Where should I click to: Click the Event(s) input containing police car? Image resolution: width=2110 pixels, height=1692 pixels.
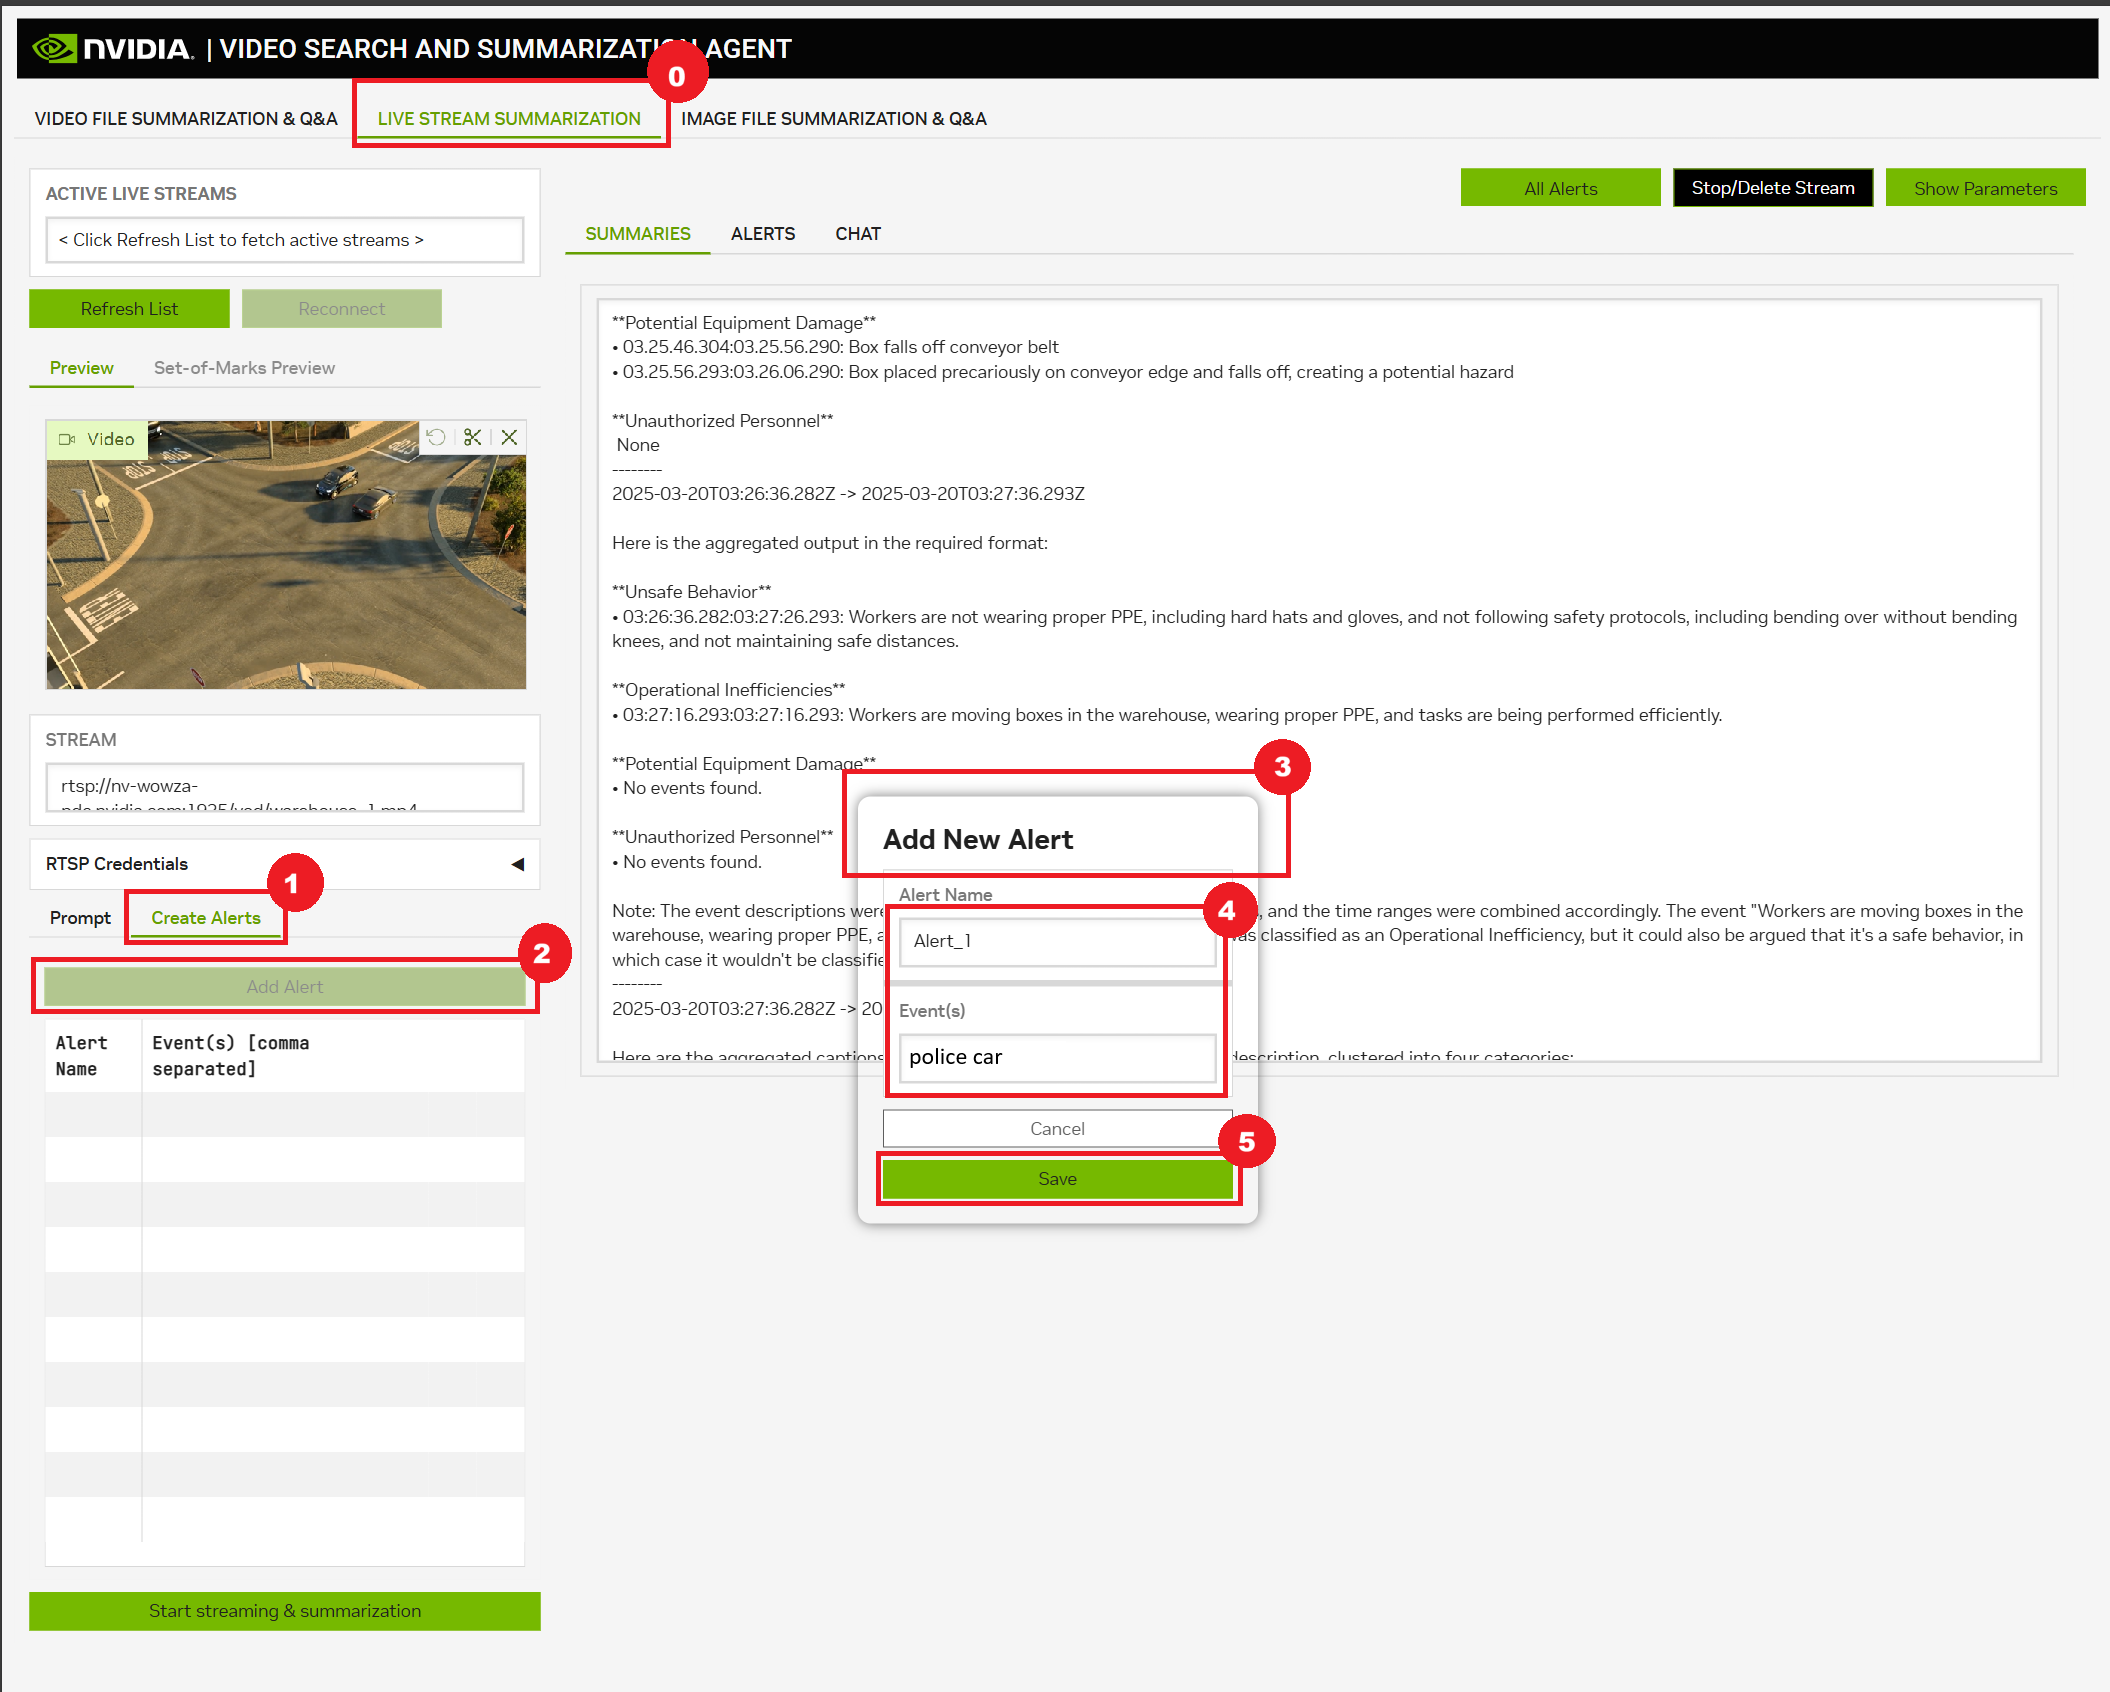pyautogui.click(x=1055, y=1057)
